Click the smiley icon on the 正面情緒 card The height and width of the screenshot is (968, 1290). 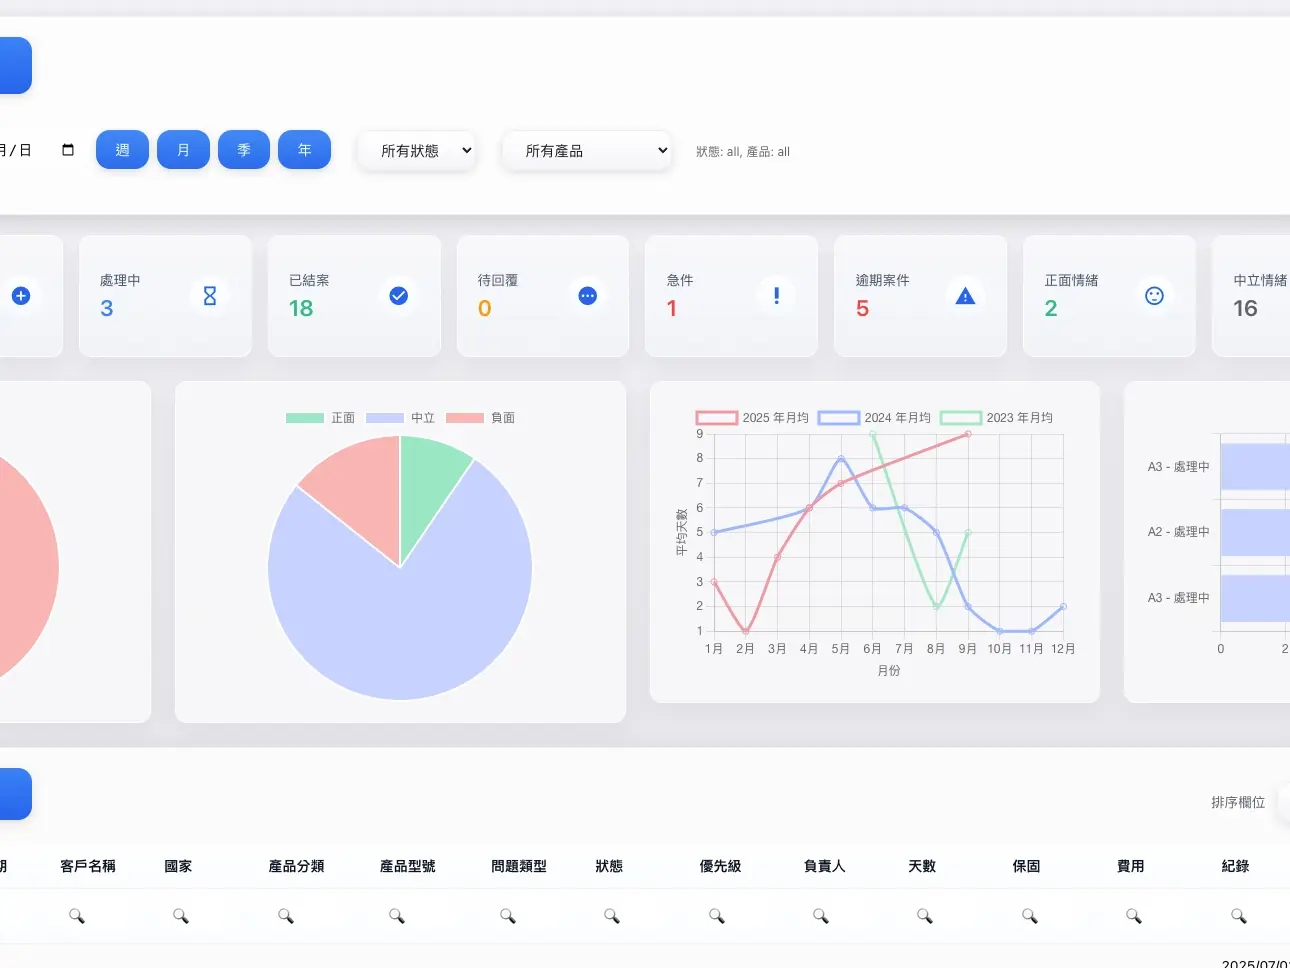click(1153, 295)
